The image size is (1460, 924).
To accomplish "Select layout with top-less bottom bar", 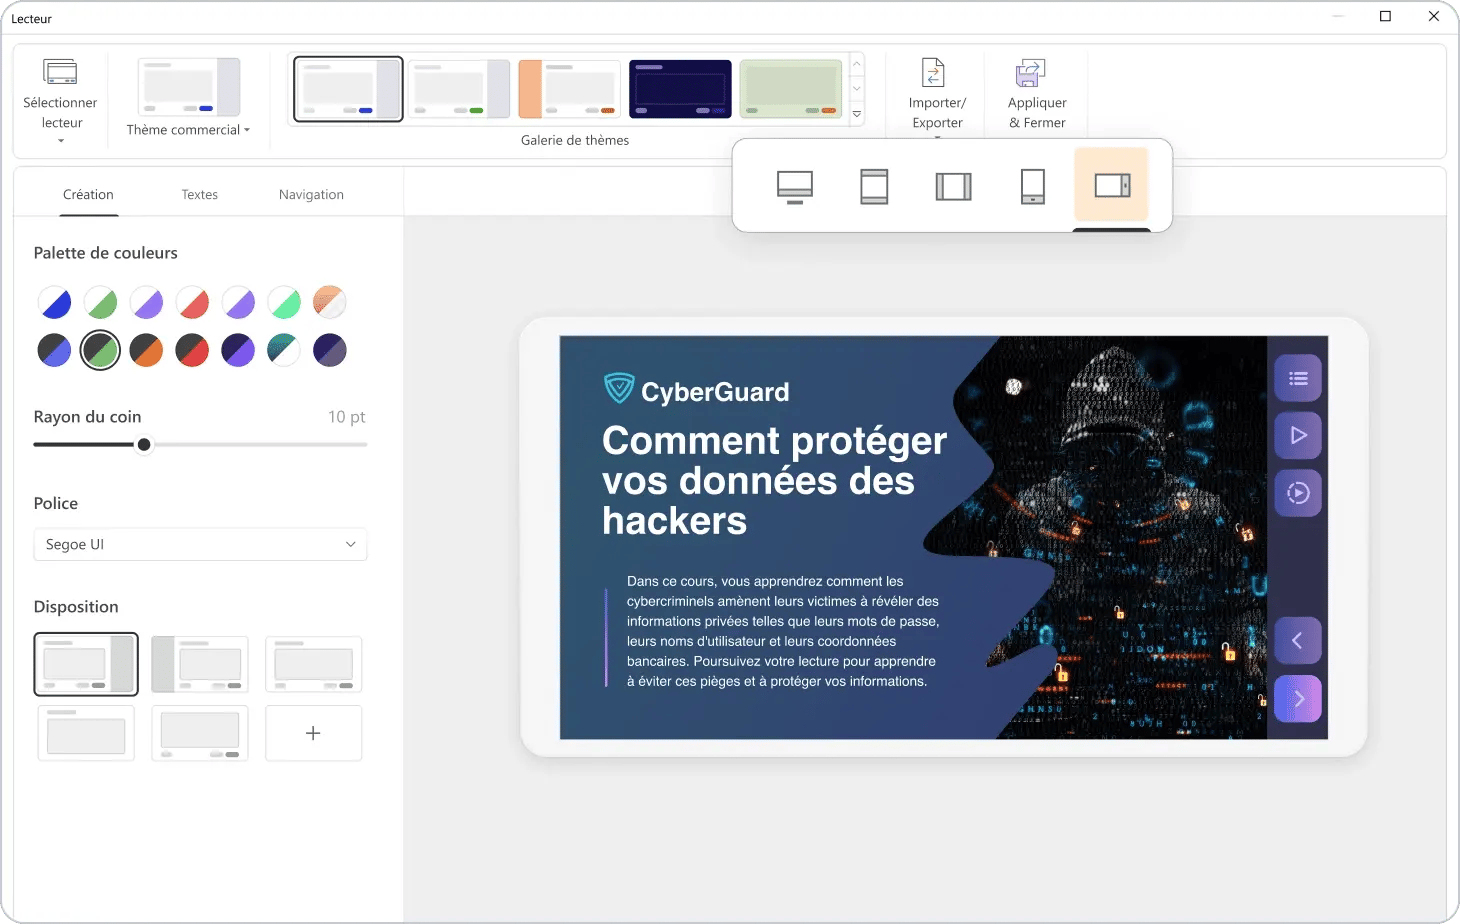I will tap(200, 733).
